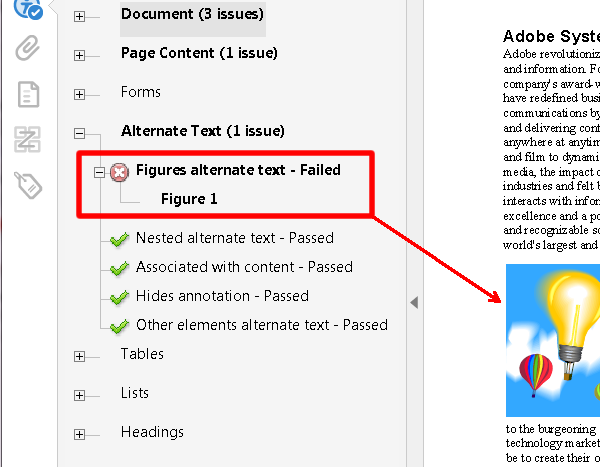Open the Order panel icon
The width and height of the screenshot is (600, 467).
(x=27, y=139)
